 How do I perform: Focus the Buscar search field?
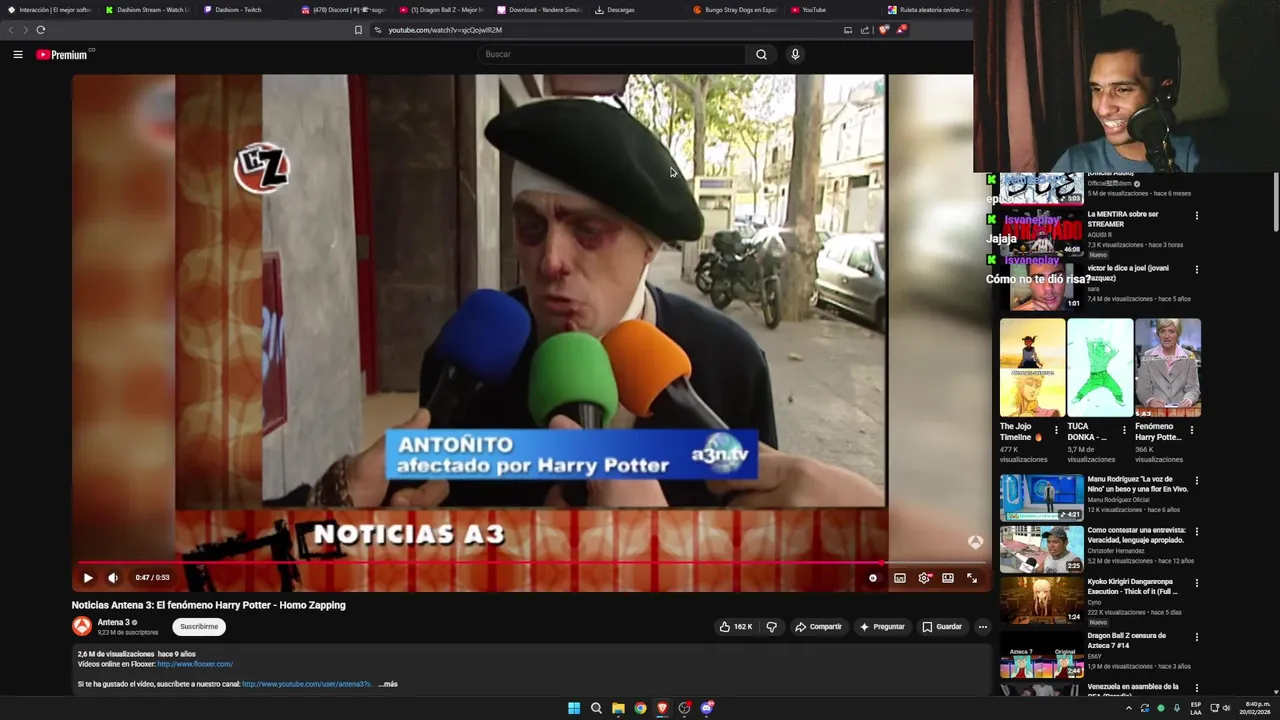click(610, 54)
